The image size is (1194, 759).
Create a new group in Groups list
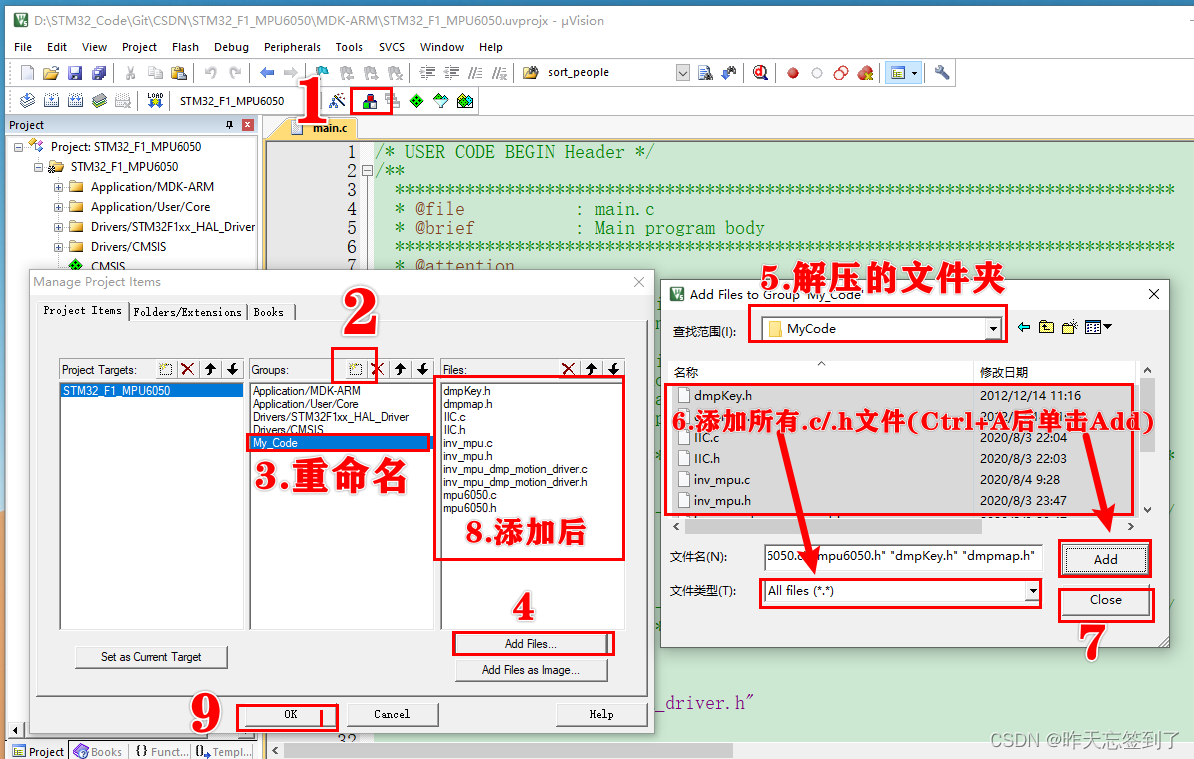point(356,369)
